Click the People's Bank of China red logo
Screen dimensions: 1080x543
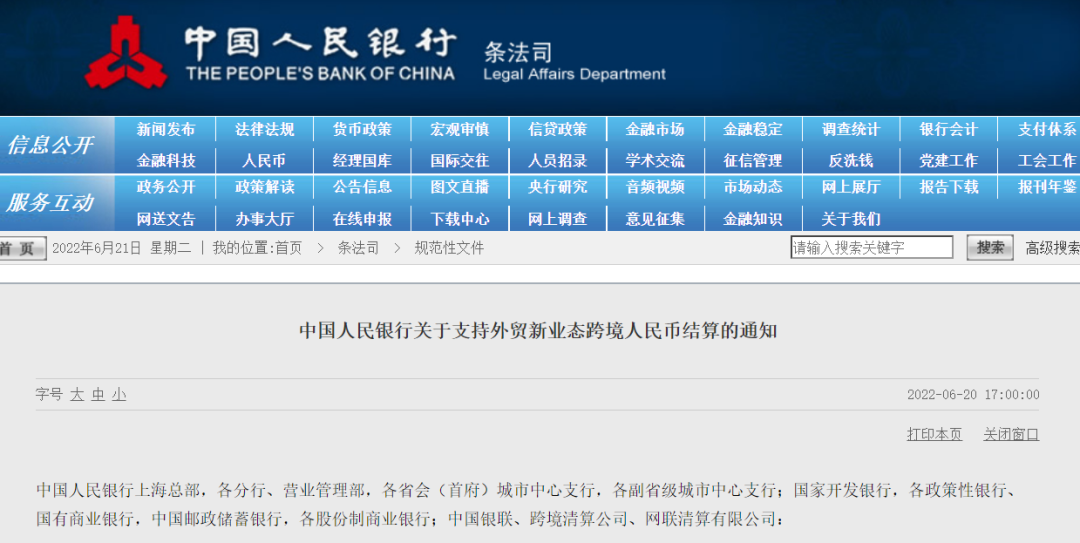127,52
